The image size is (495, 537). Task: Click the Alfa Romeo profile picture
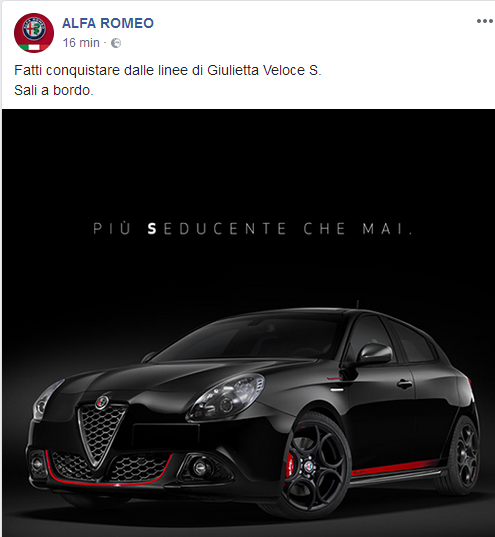pyautogui.click(x=34, y=33)
